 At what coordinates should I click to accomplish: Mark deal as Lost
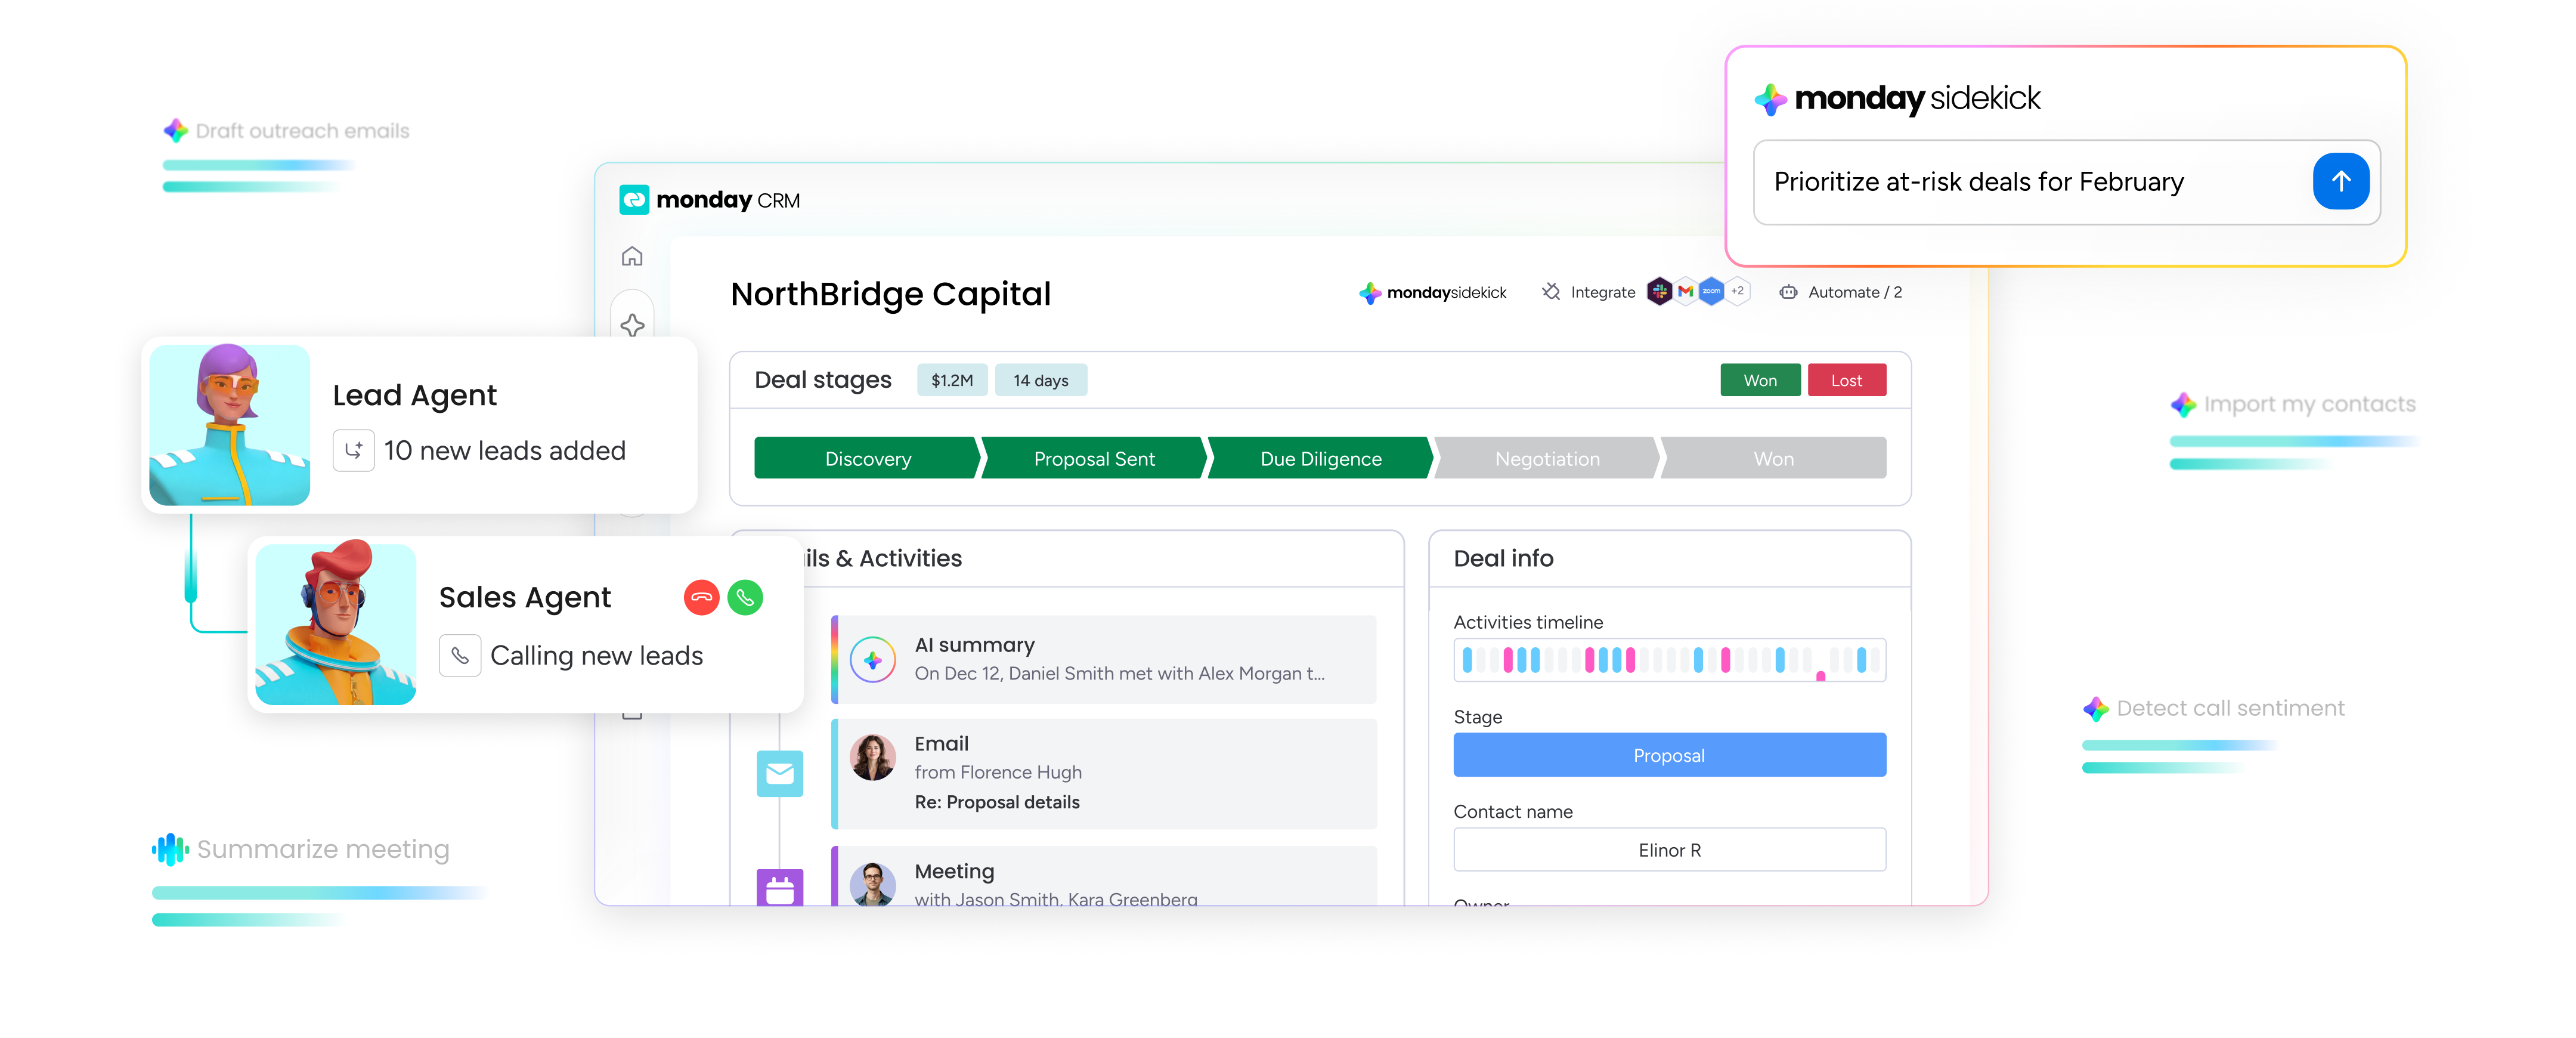pos(1846,380)
